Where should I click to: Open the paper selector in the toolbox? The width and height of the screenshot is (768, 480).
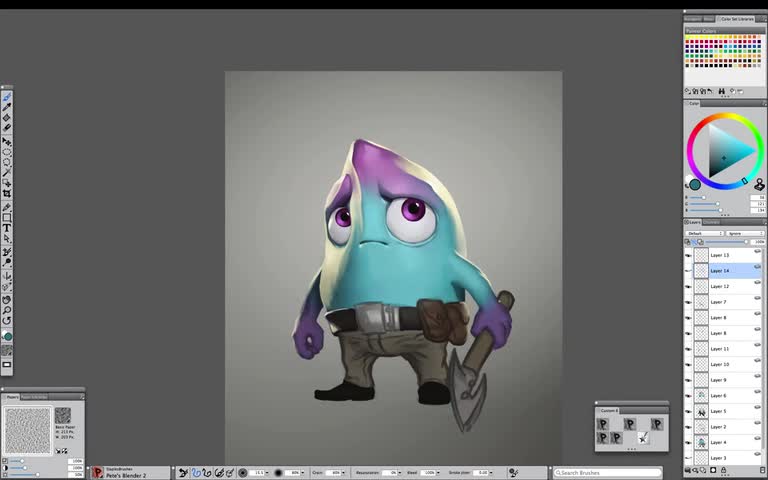point(7,350)
